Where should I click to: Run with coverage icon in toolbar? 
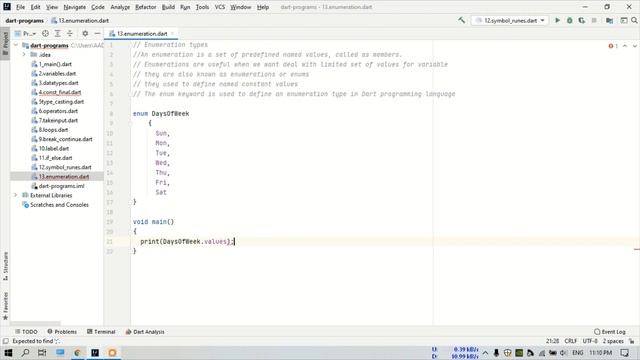[582, 20]
